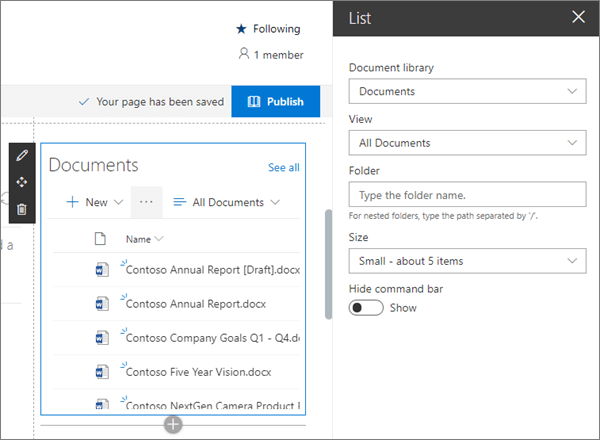Toggle the Hide command bar switch
The height and width of the screenshot is (440, 600).
tap(367, 308)
